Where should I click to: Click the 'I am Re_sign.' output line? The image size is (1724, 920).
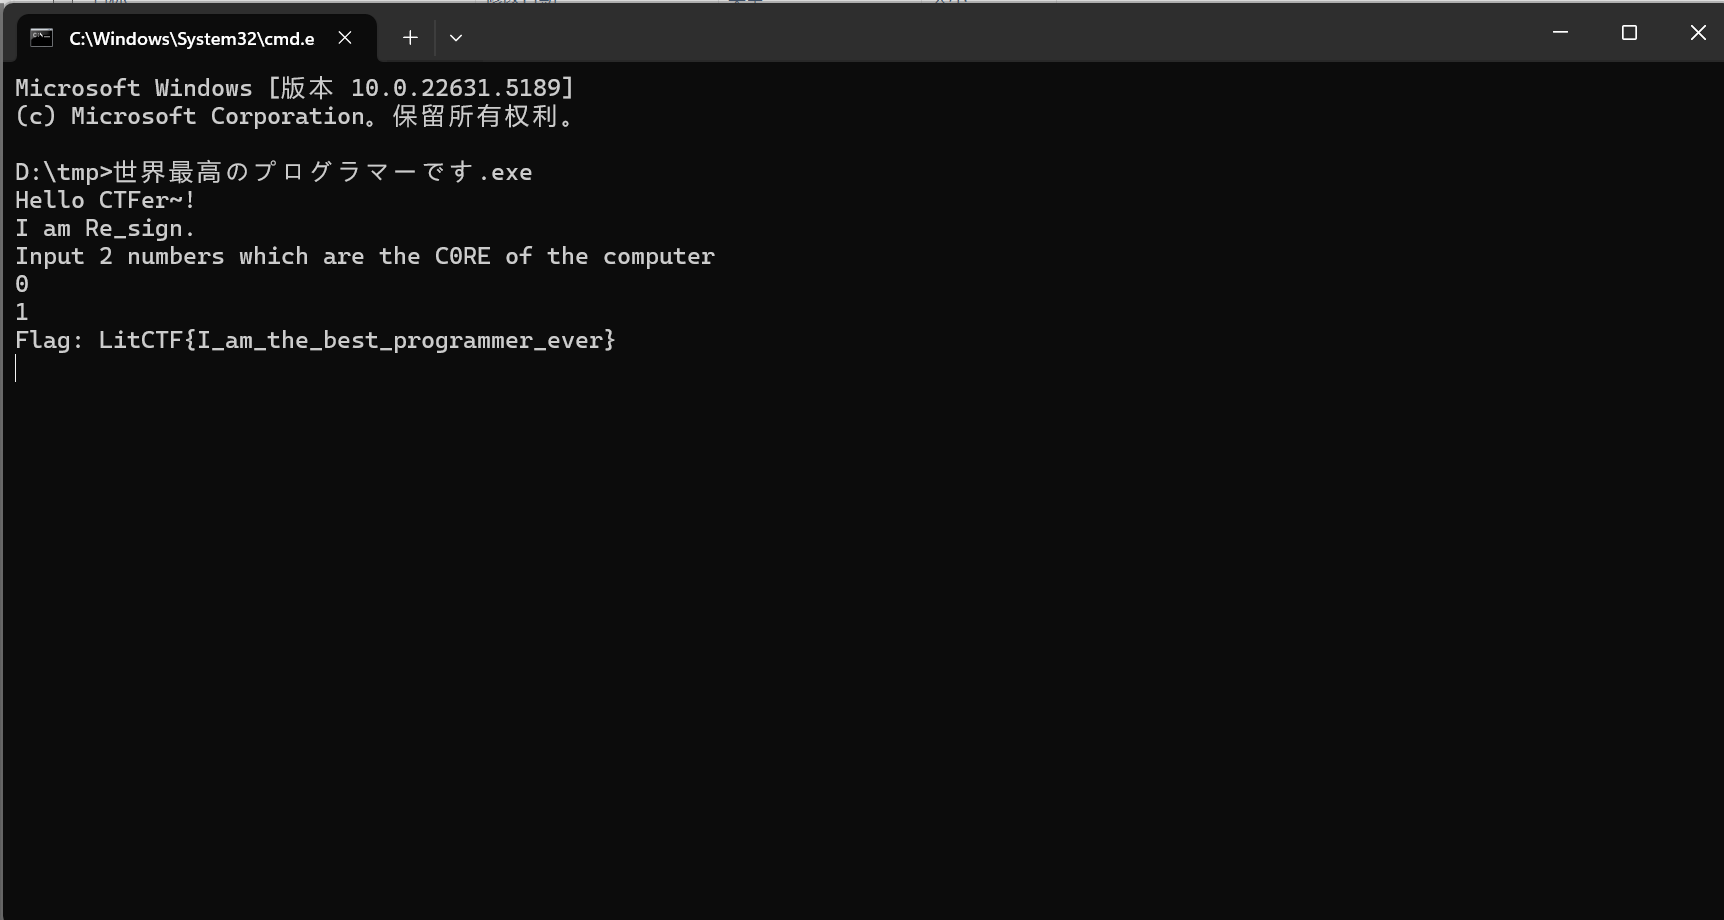[105, 228]
